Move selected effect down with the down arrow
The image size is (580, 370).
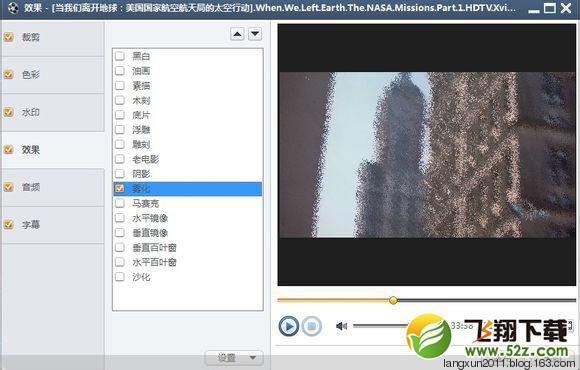pos(255,34)
